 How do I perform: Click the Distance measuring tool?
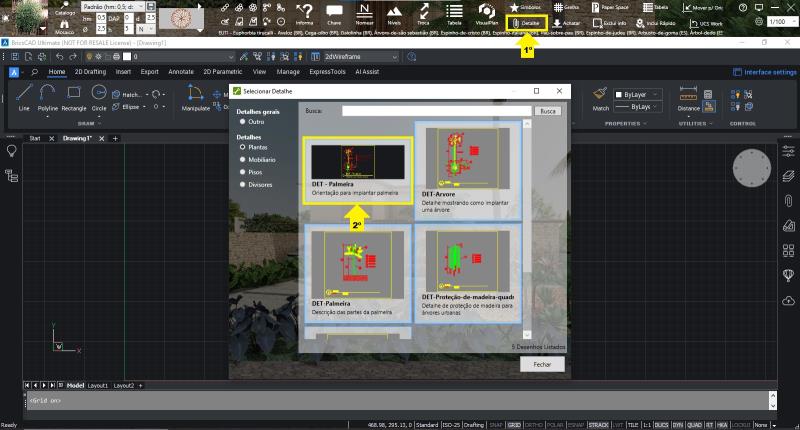(x=689, y=95)
